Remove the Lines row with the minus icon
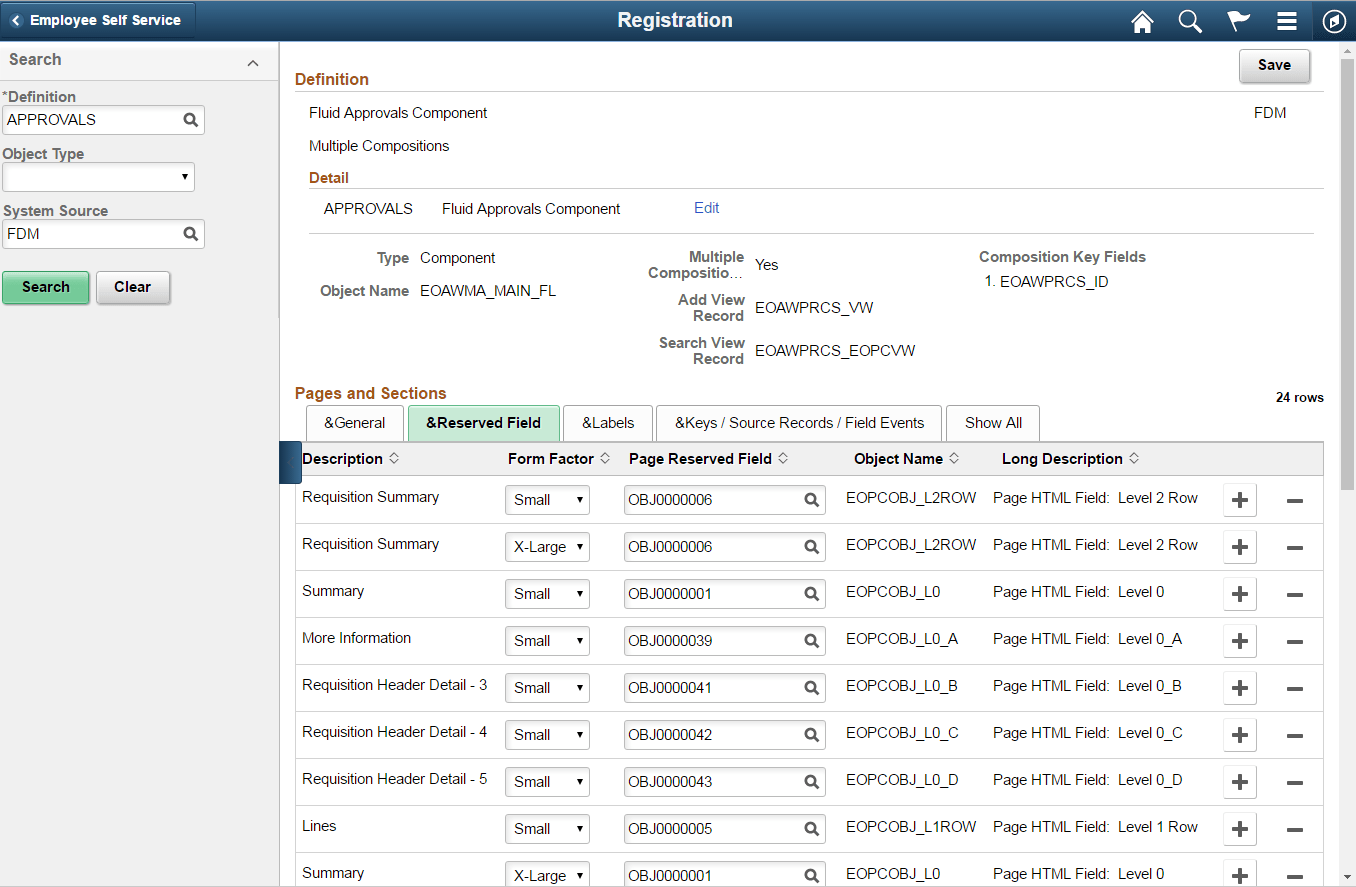The height and width of the screenshot is (887, 1356). (1294, 828)
